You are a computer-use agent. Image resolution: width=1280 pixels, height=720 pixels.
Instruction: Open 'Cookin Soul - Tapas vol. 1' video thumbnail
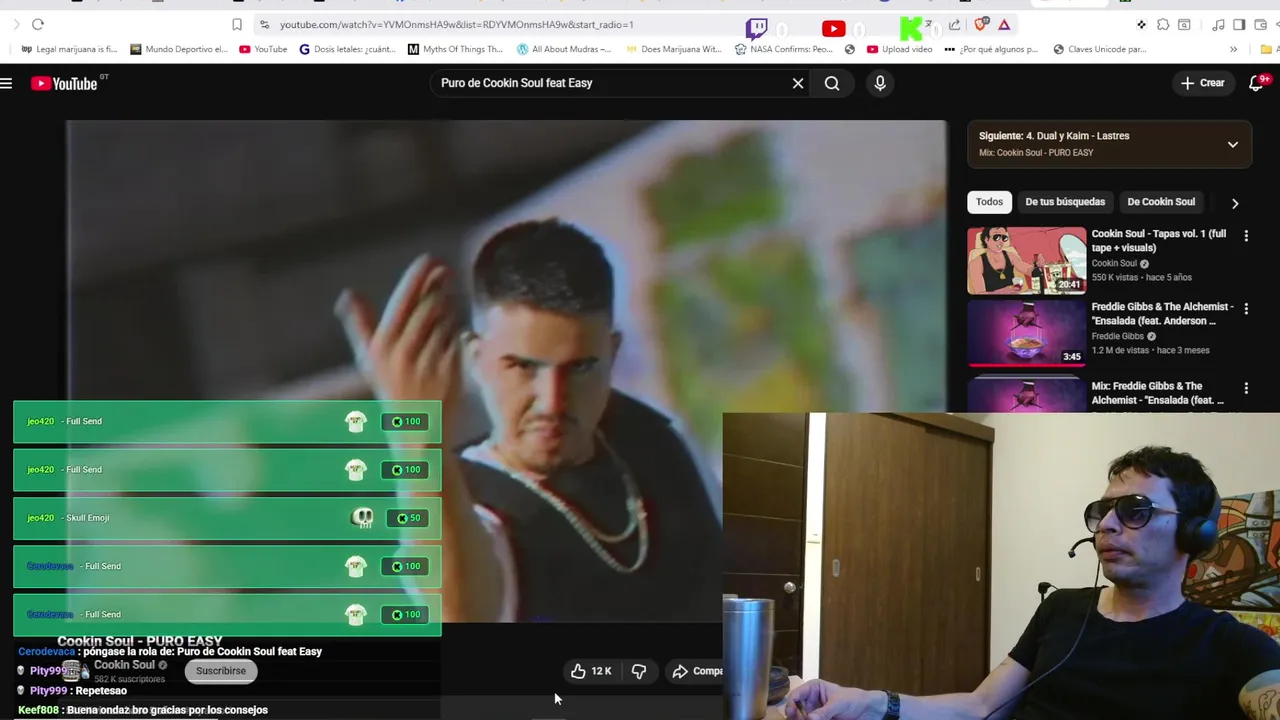[1026, 261]
